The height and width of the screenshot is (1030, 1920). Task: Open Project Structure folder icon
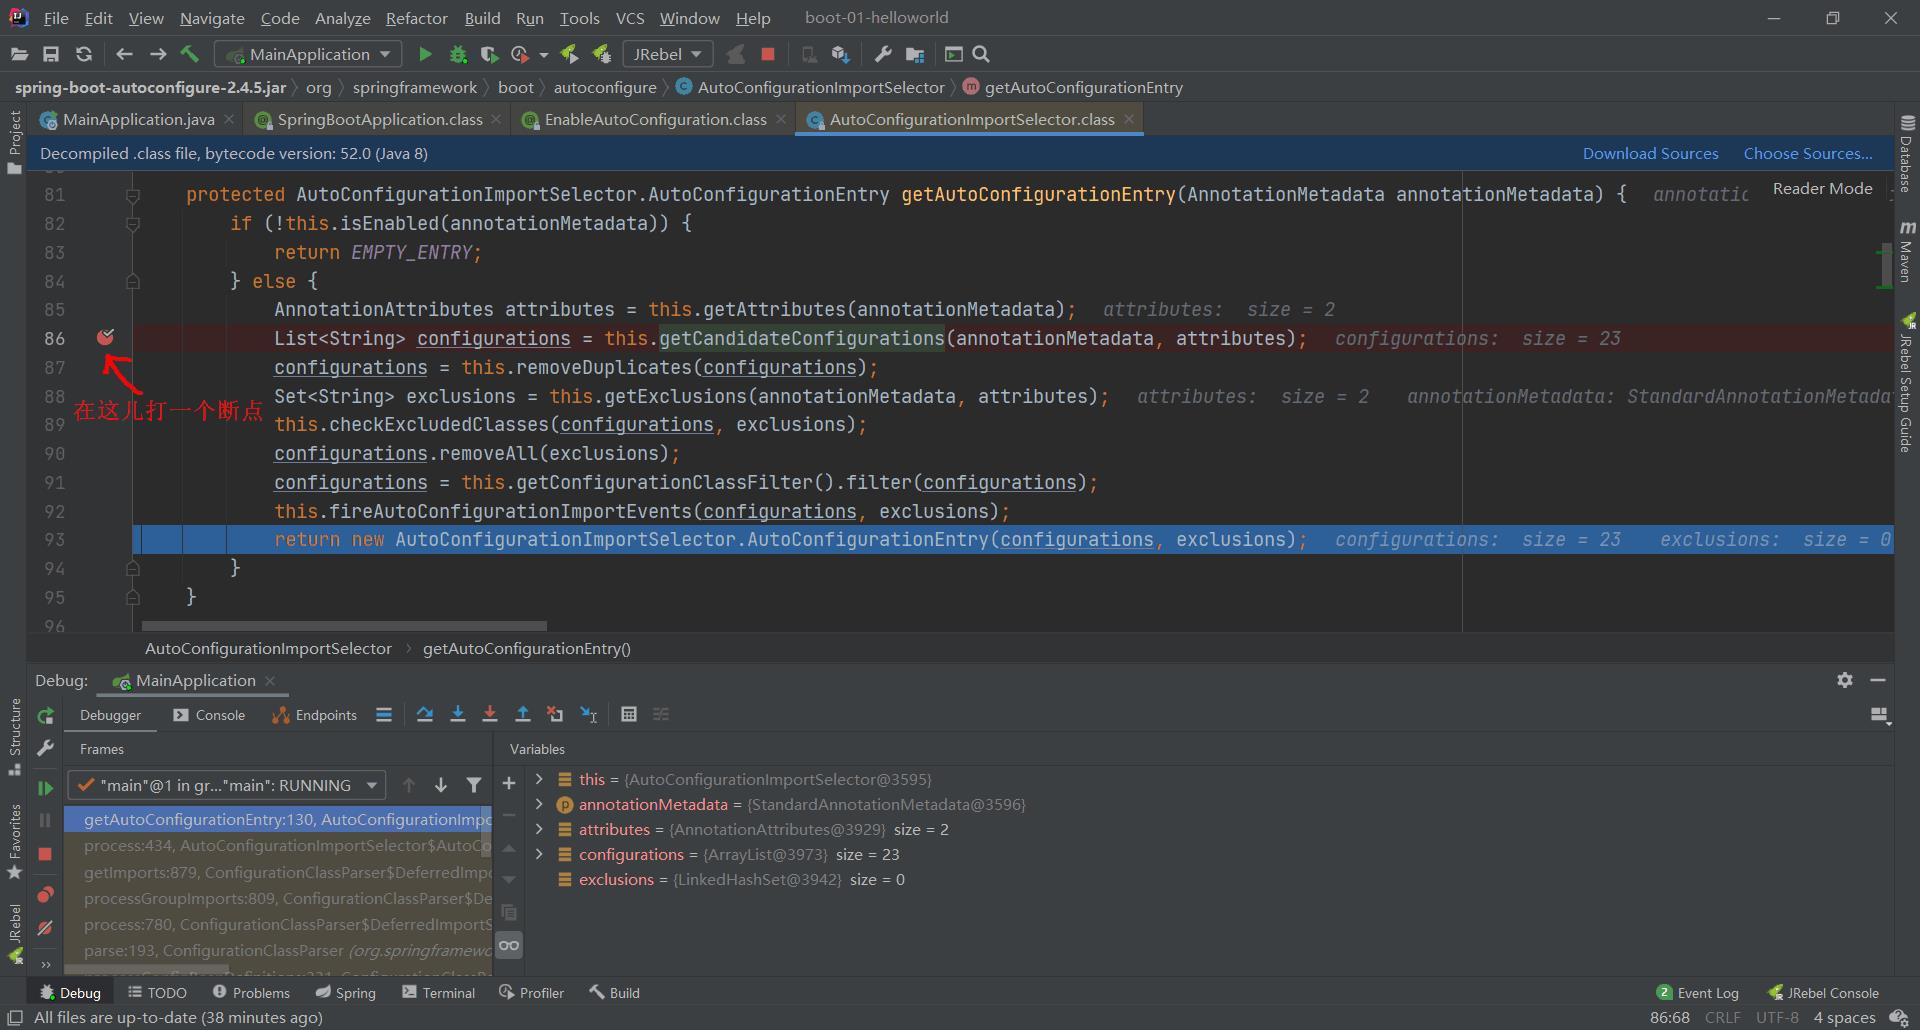(914, 54)
